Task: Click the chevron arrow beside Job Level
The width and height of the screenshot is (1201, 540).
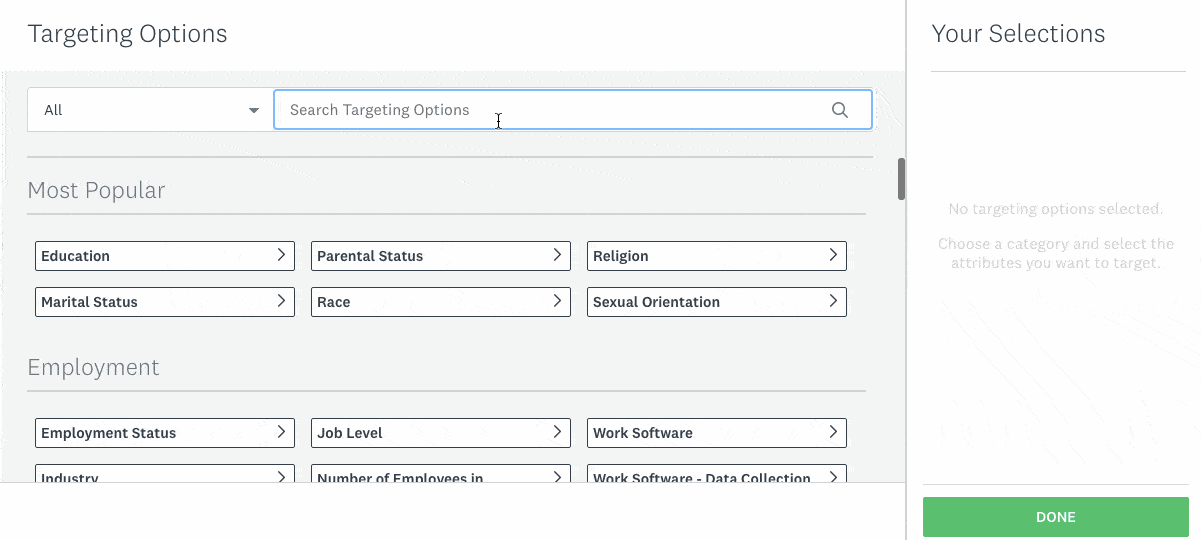Action: [x=557, y=433]
